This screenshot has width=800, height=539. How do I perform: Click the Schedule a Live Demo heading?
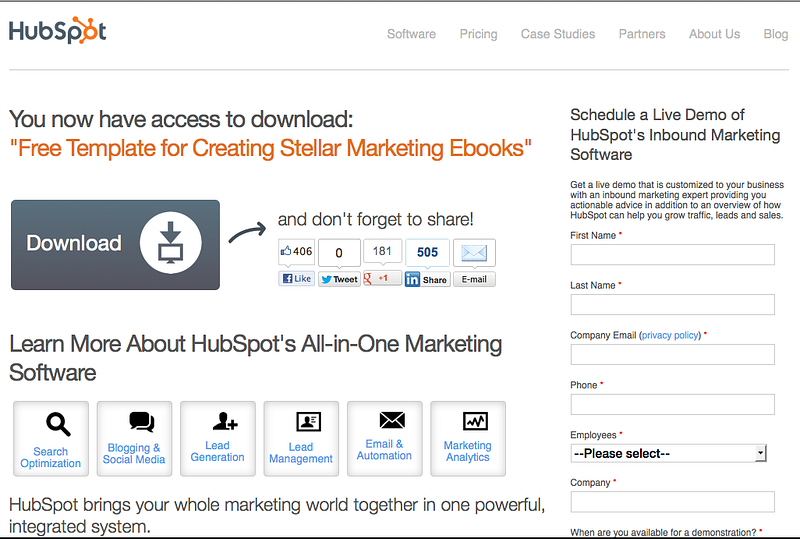click(675, 135)
